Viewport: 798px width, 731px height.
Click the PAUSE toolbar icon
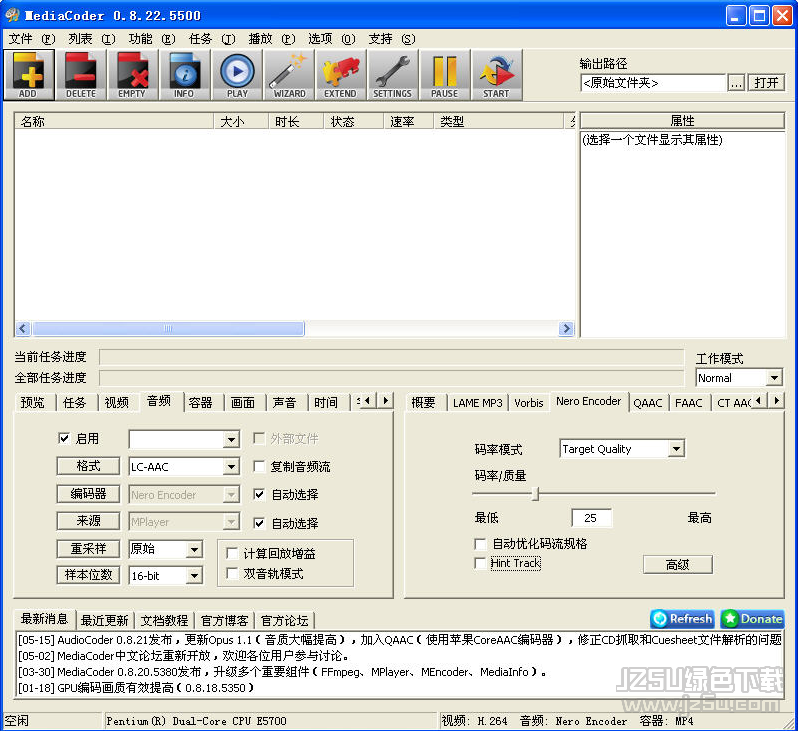[x=444, y=75]
